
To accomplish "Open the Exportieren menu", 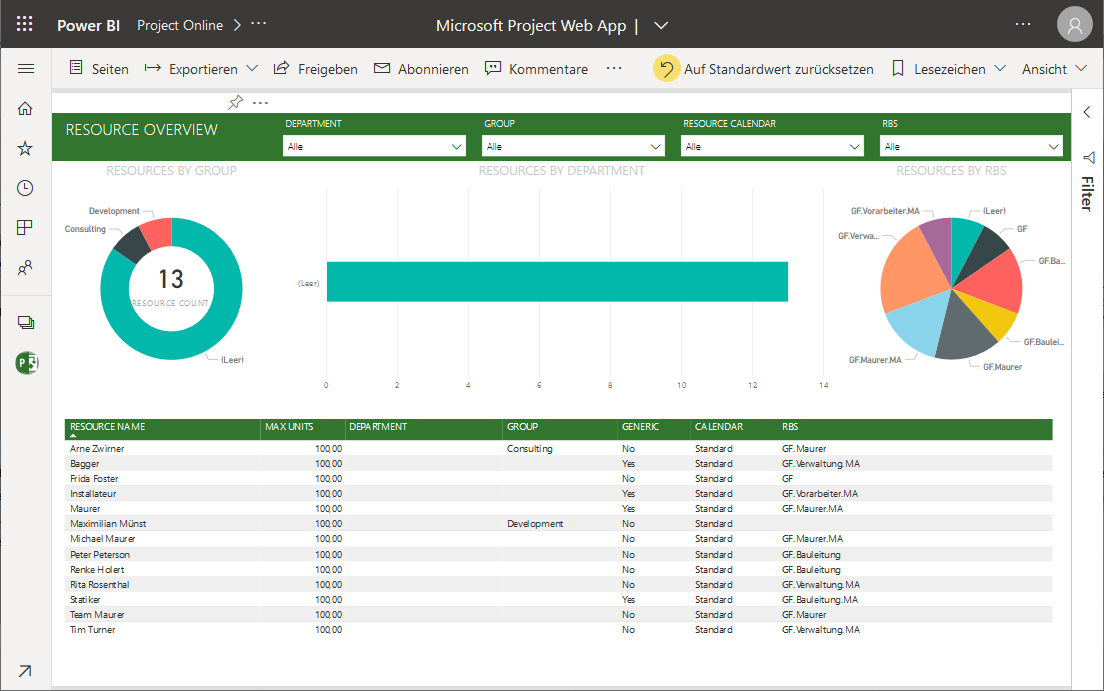I will (x=201, y=68).
